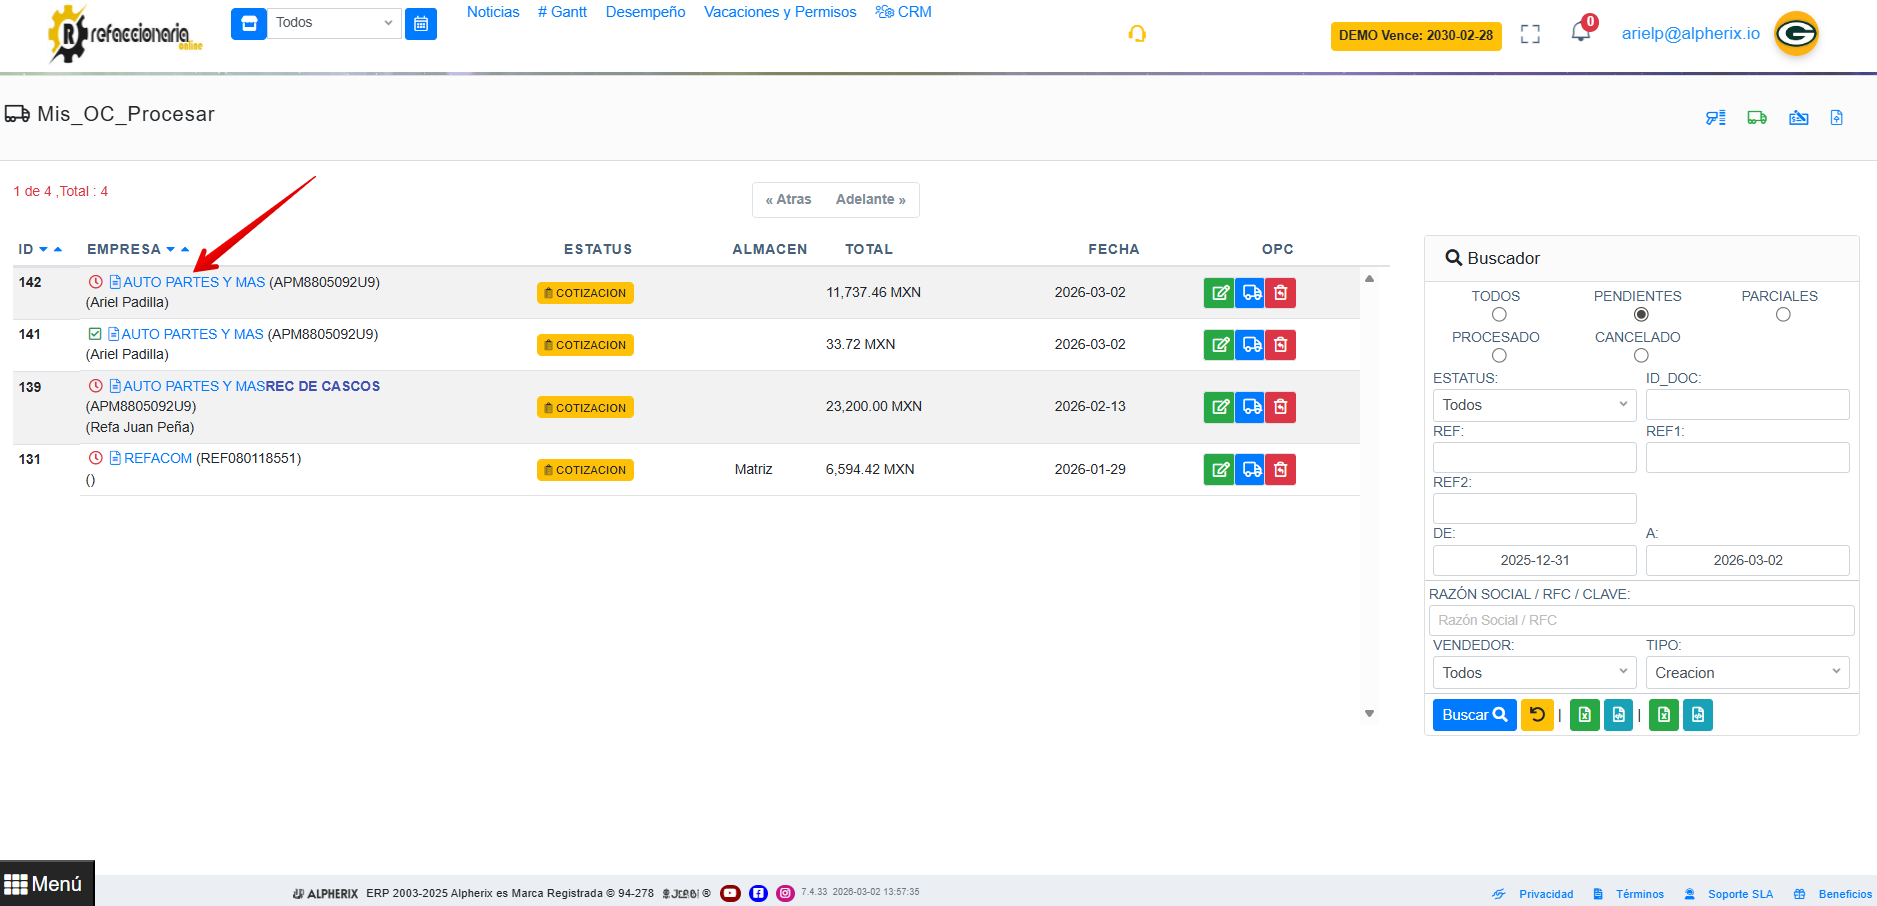Click the green truck icon at top right
The height and width of the screenshot is (906, 1877).
coord(1757,118)
